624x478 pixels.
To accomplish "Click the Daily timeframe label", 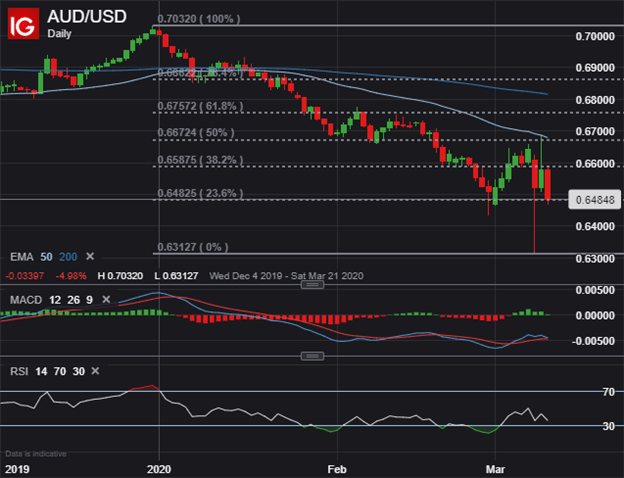I will pyautogui.click(x=59, y=33).
